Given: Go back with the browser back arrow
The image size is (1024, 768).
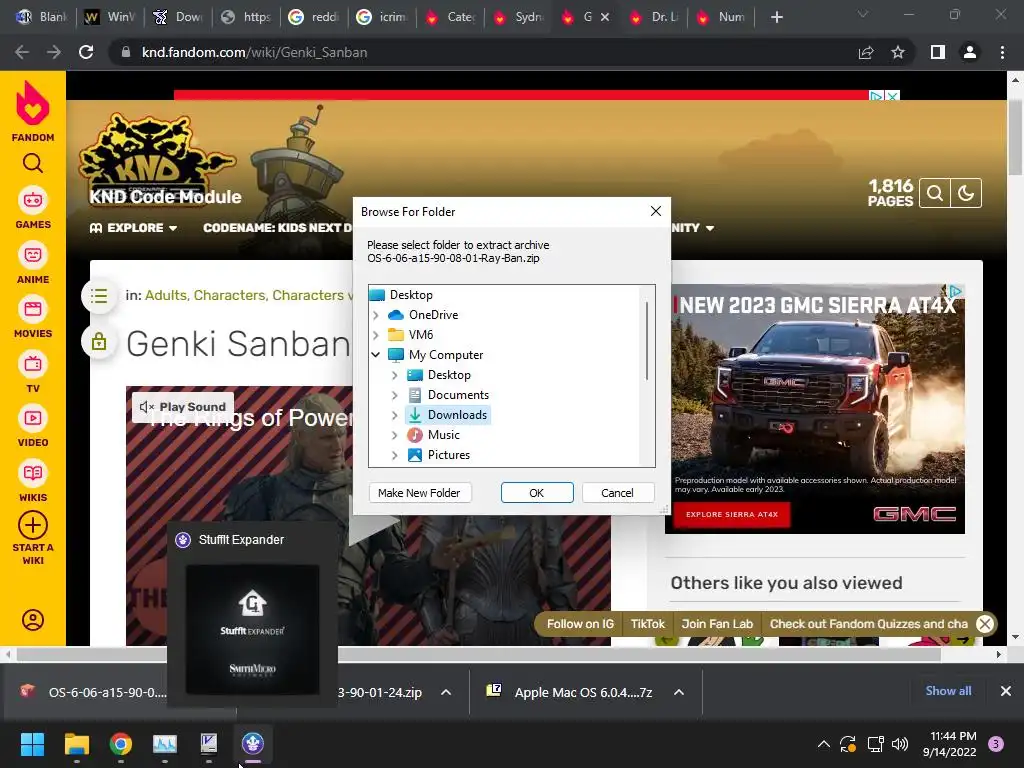Looking at the screenshot, I should coord(22,52).
